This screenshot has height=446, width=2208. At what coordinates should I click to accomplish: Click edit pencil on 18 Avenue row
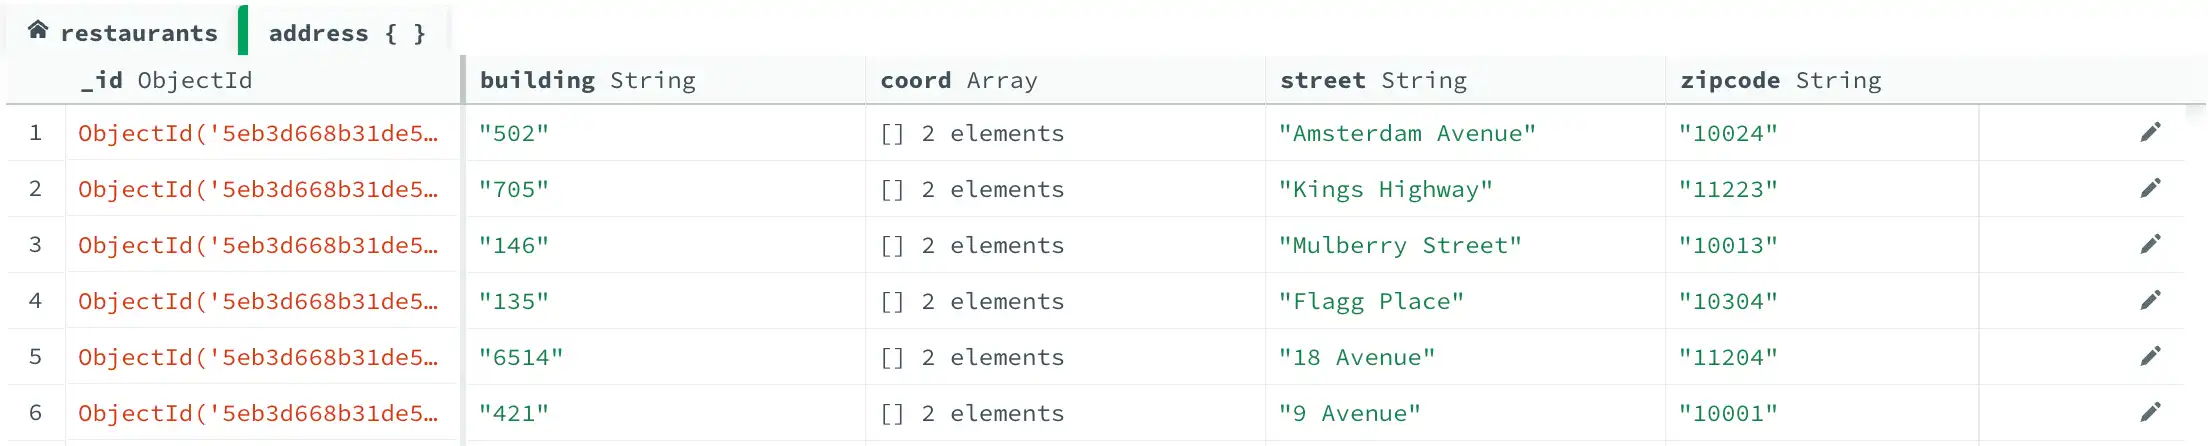[2150, 356]
